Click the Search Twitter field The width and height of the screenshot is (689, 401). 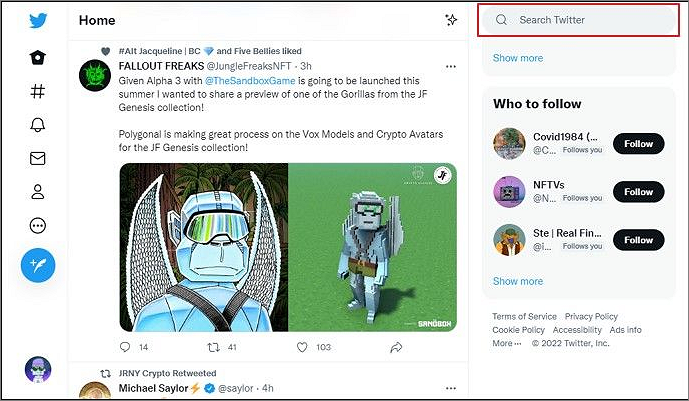[x=580, y=20]
